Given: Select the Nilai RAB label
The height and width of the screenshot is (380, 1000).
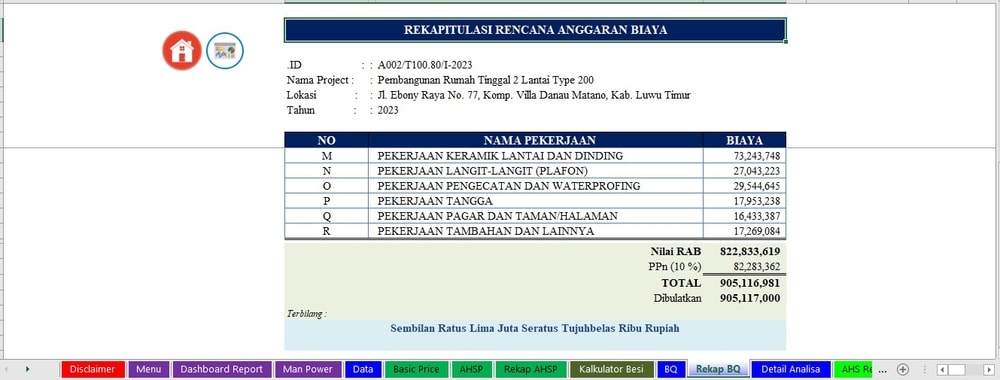Looking at the screenshot, I should (676, 251).
